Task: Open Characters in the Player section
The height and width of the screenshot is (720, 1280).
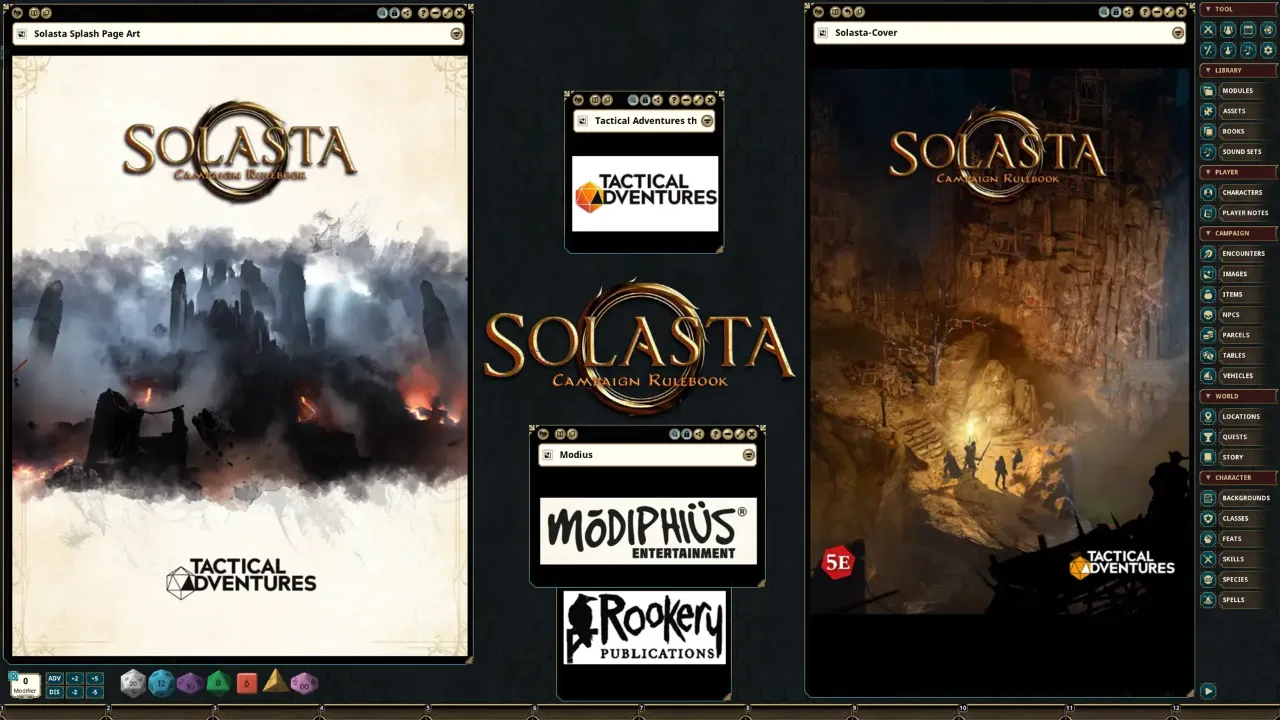Action: click(x=1238, y=192)
